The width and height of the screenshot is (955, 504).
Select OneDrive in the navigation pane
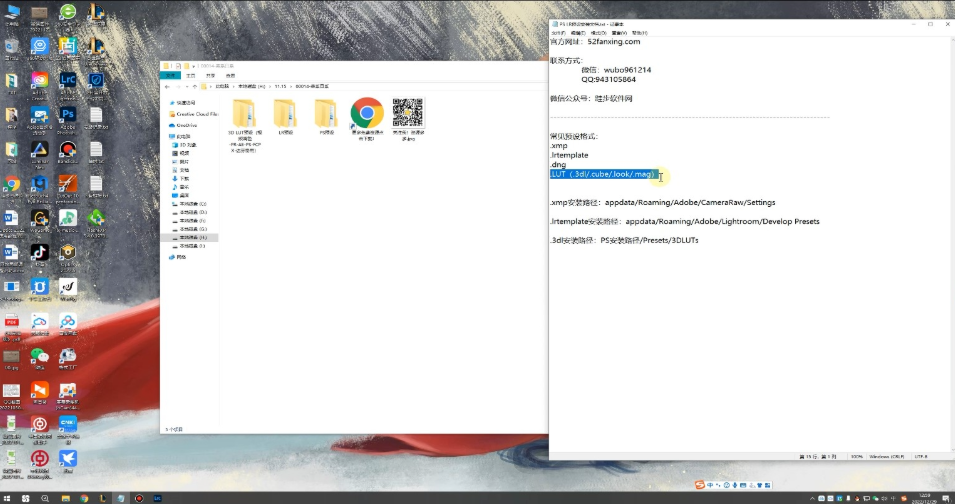(187, 125)
